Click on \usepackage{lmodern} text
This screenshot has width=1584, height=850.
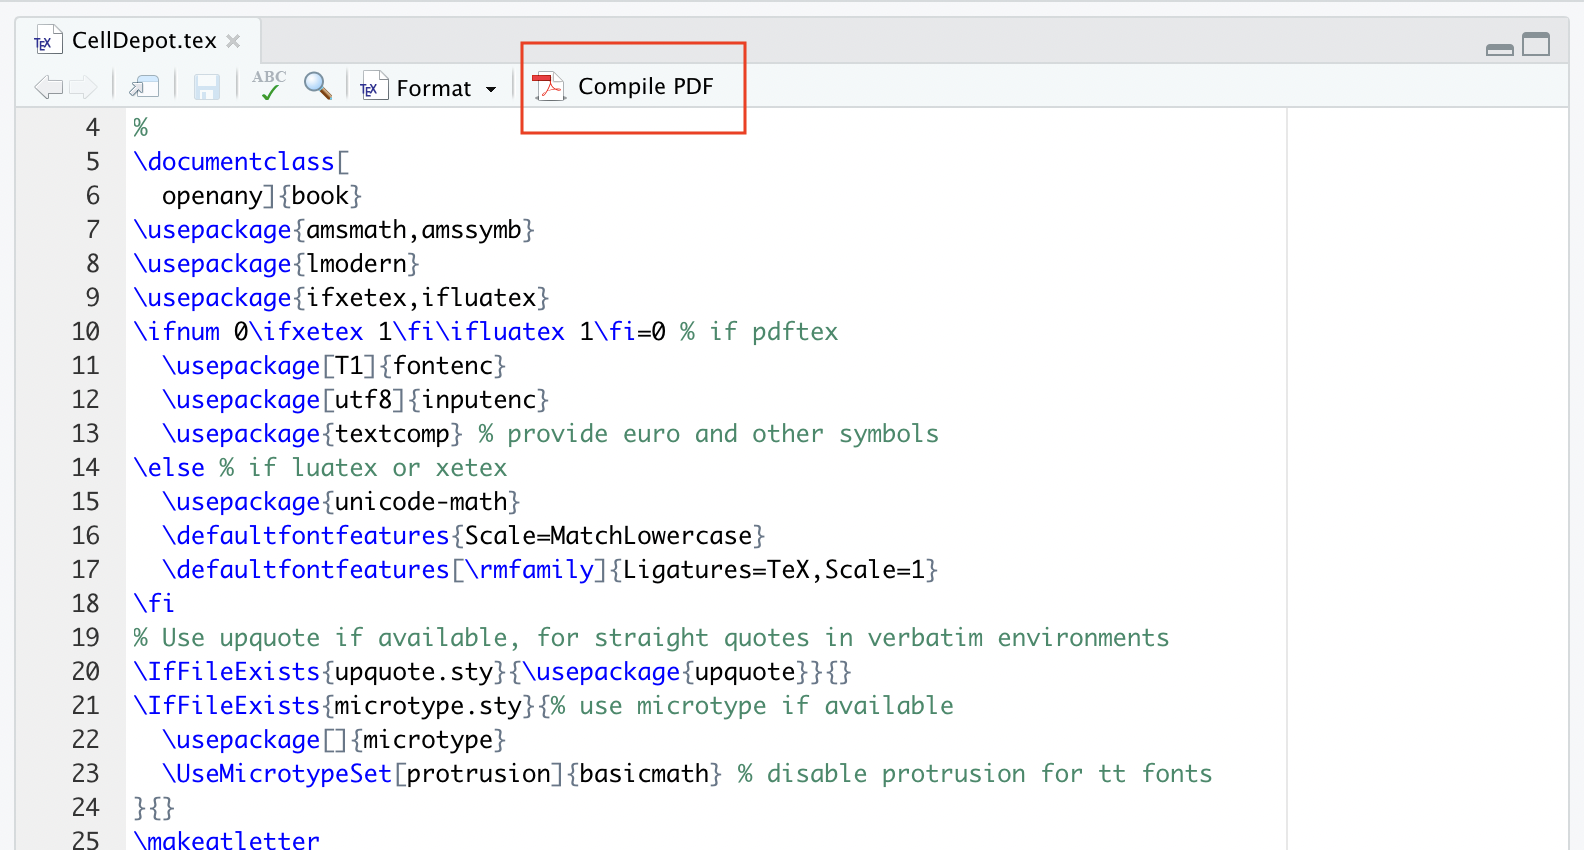276,264
